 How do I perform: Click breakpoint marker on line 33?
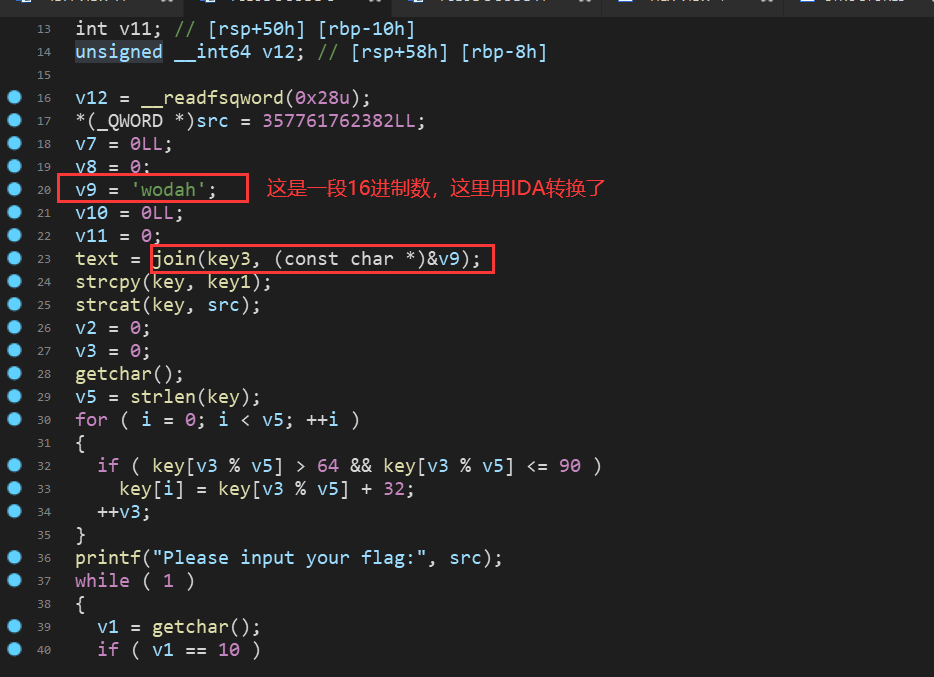(x=14, y=488)
